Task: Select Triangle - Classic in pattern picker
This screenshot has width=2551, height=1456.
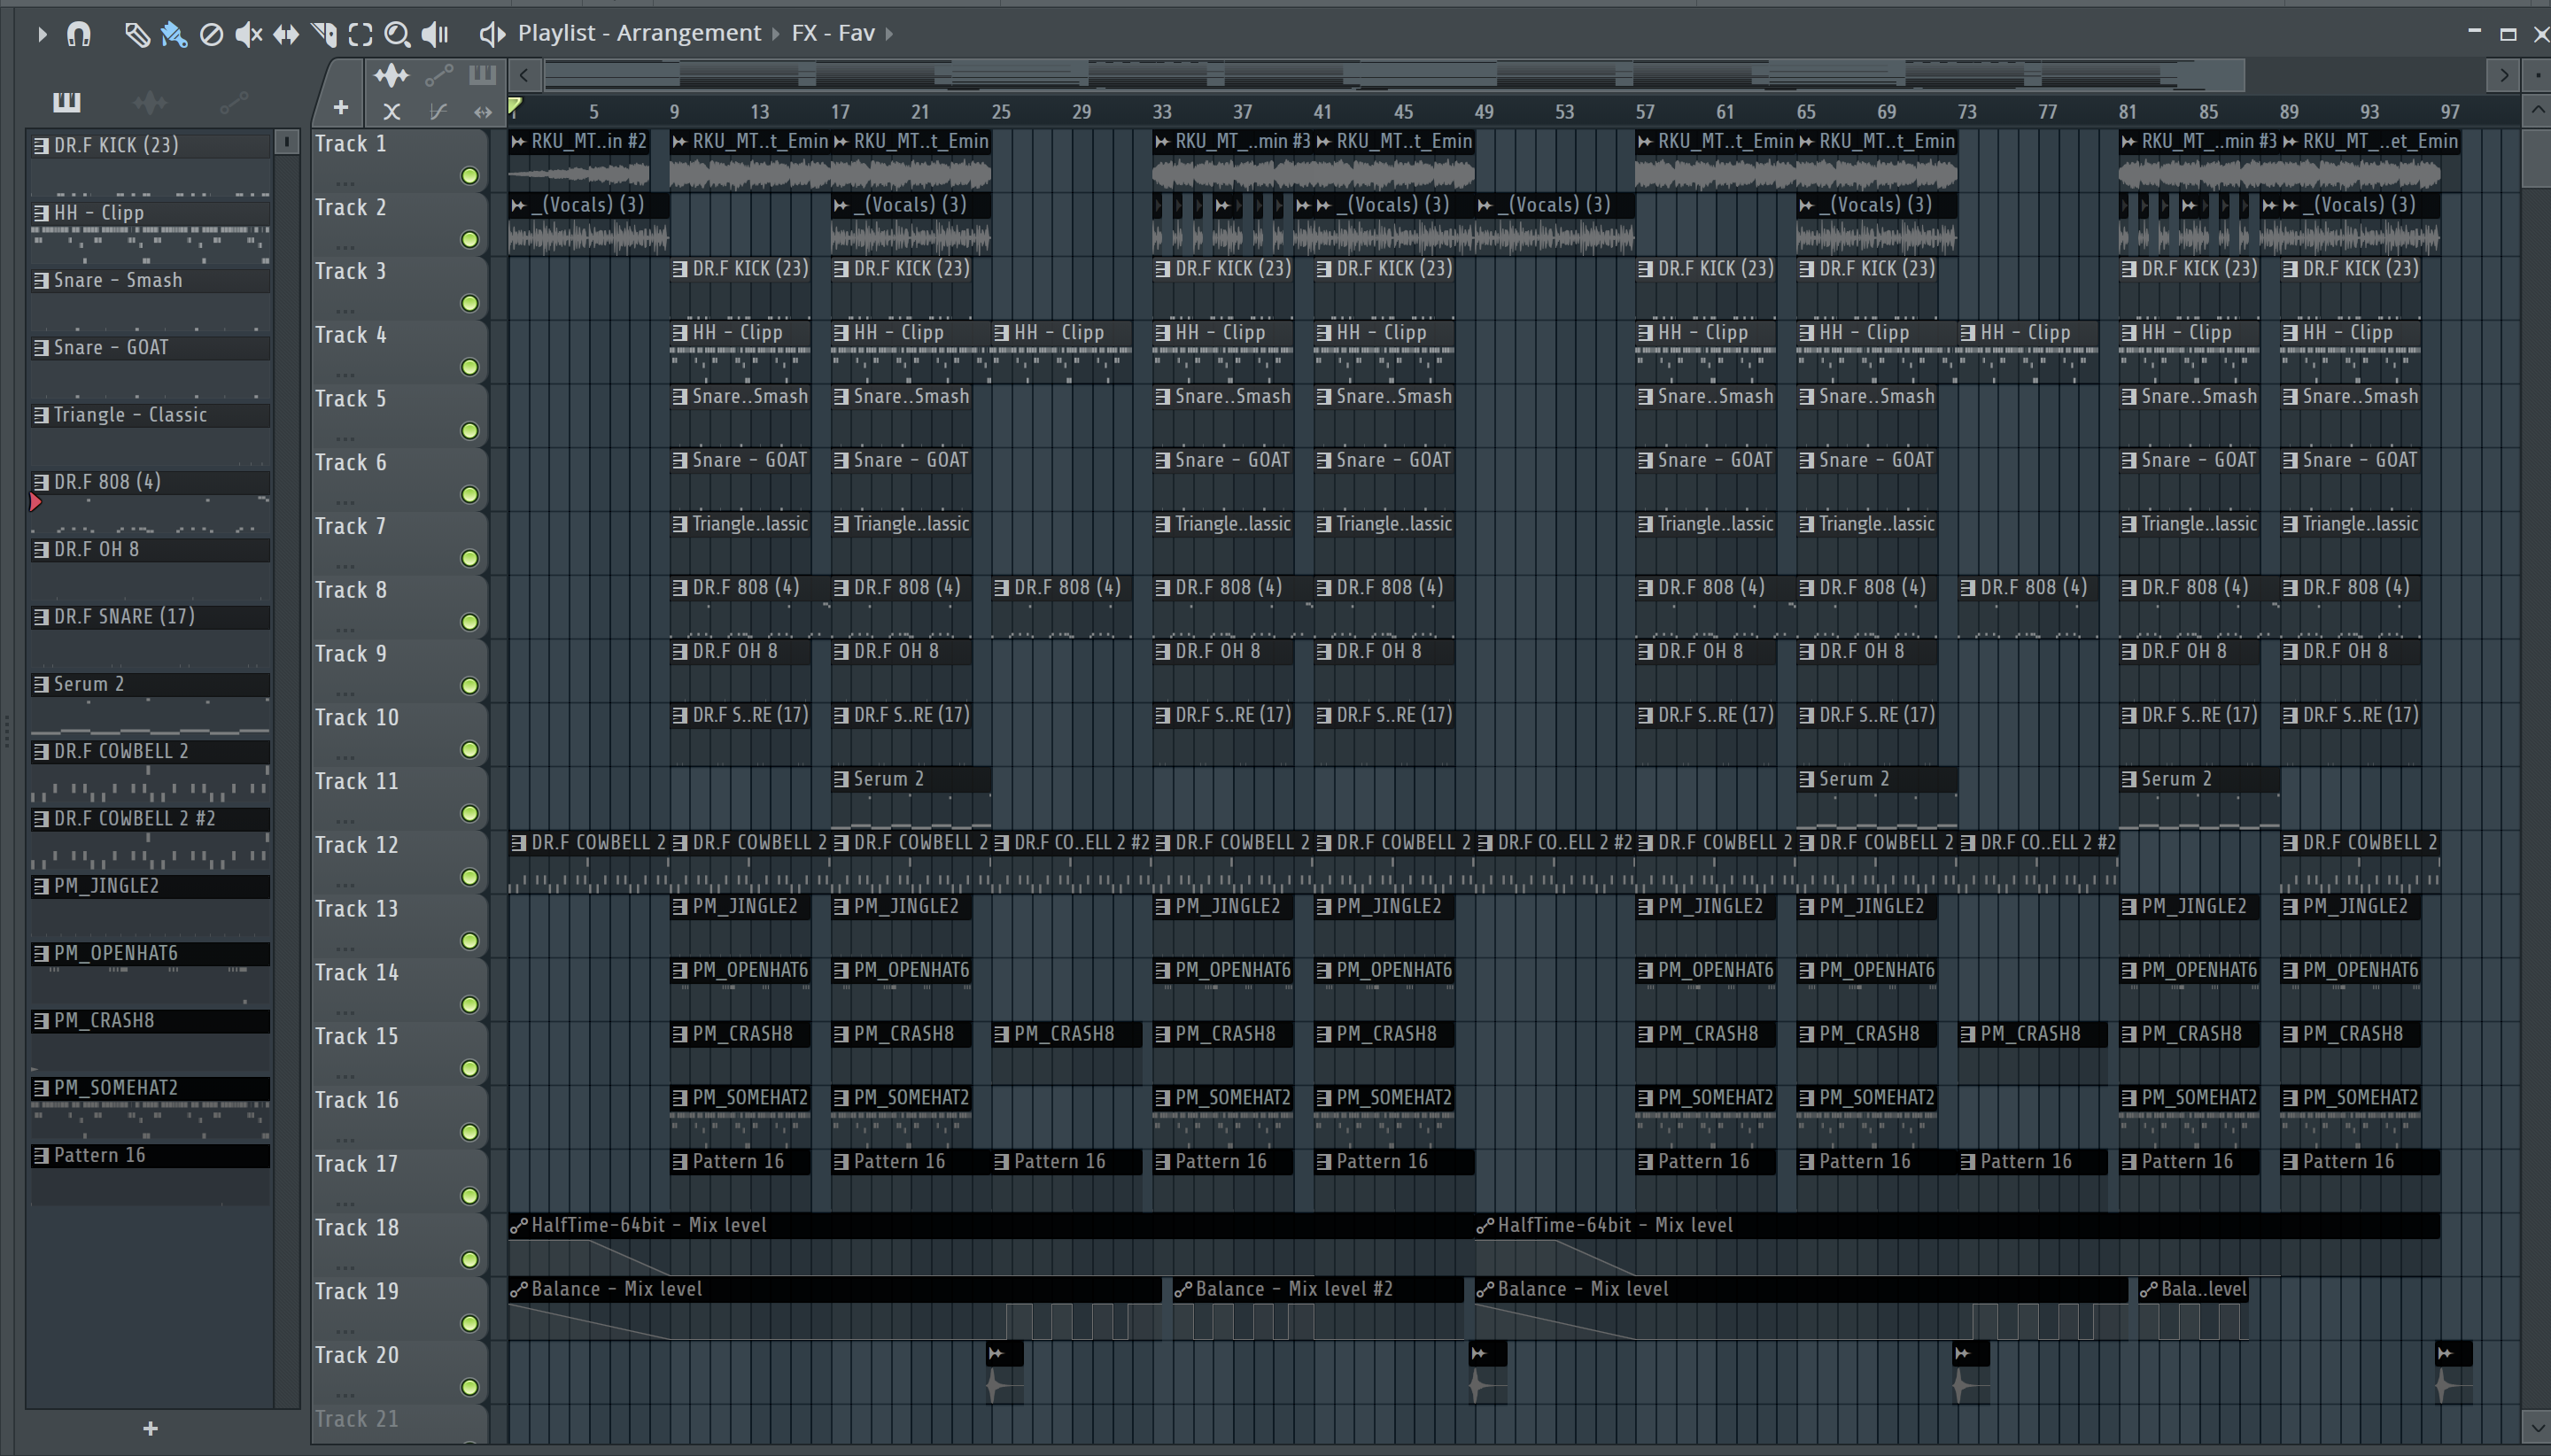Action: point(150,415)
